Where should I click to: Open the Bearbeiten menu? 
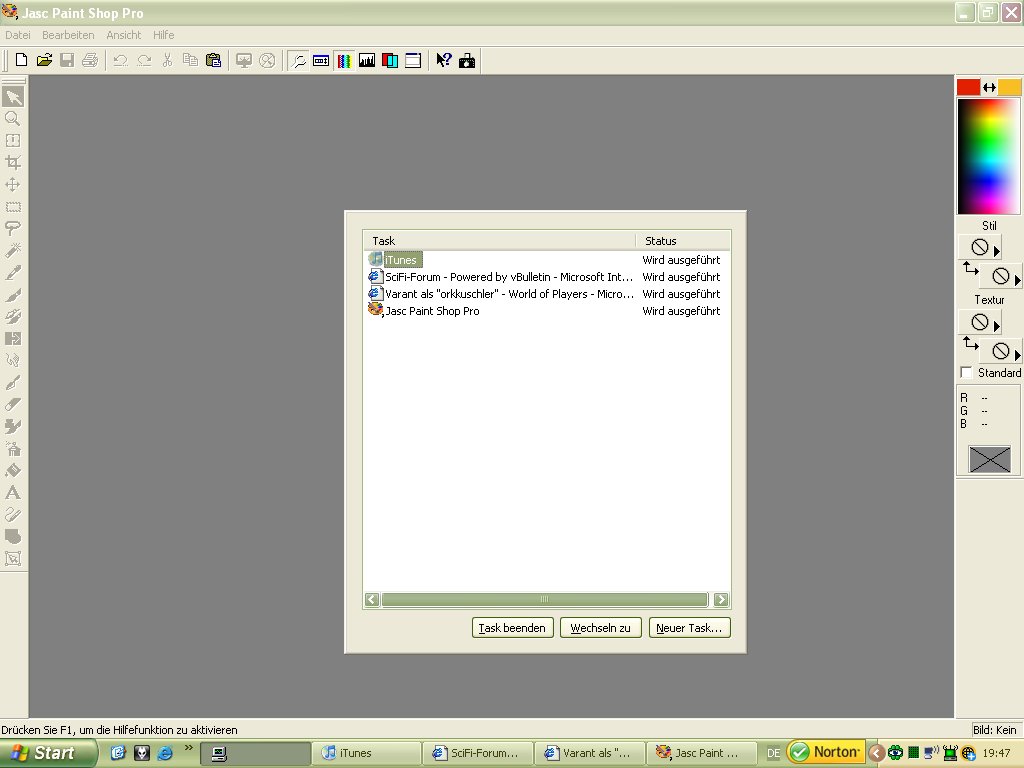[68, 35]
